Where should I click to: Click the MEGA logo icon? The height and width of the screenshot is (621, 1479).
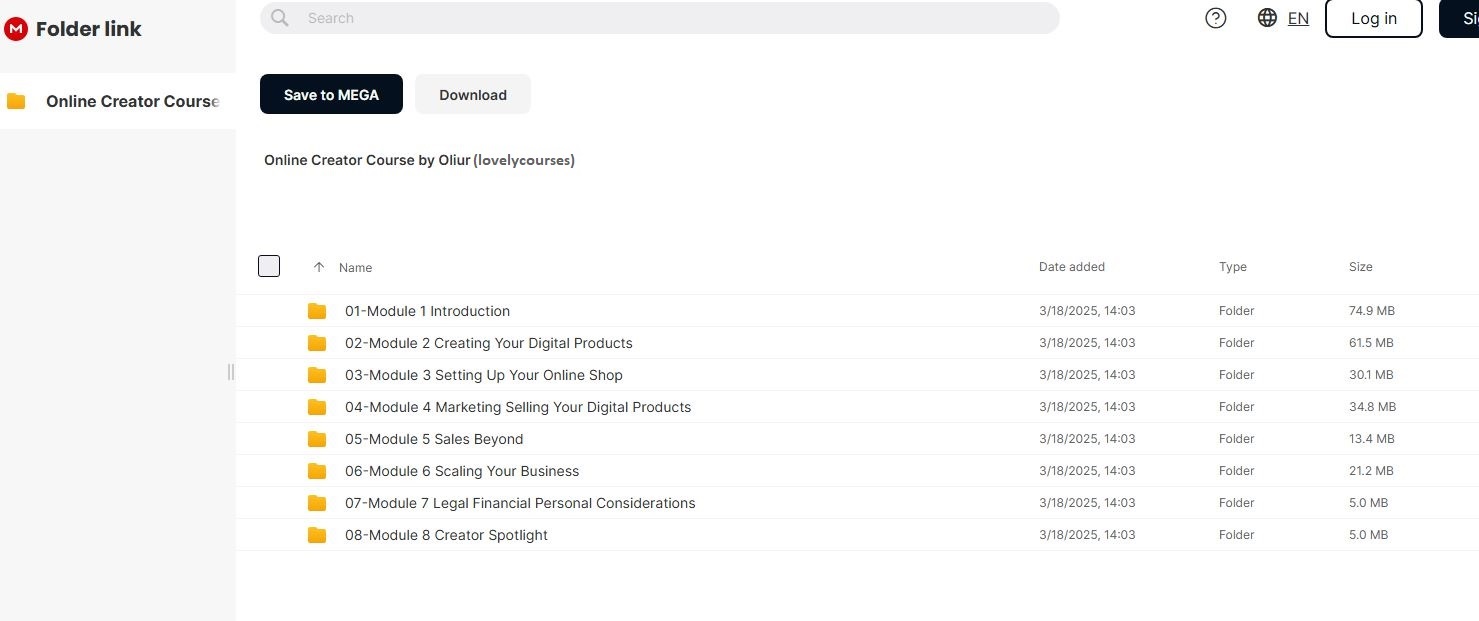click(x=16, y=29)
